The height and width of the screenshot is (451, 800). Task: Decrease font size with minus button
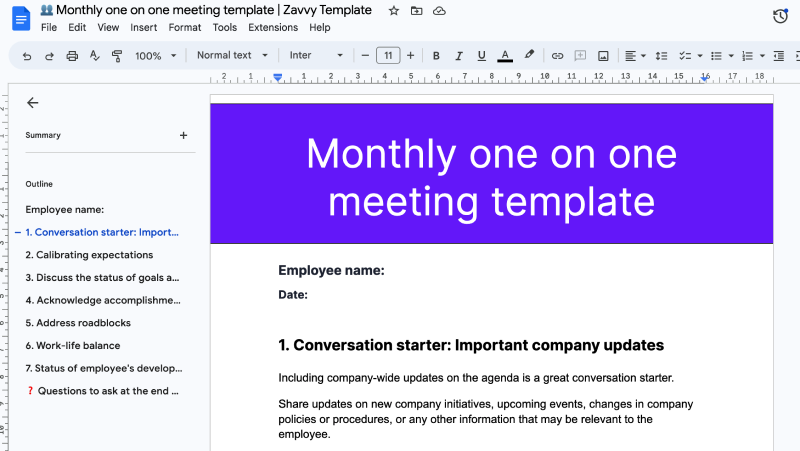click(365, 56)
